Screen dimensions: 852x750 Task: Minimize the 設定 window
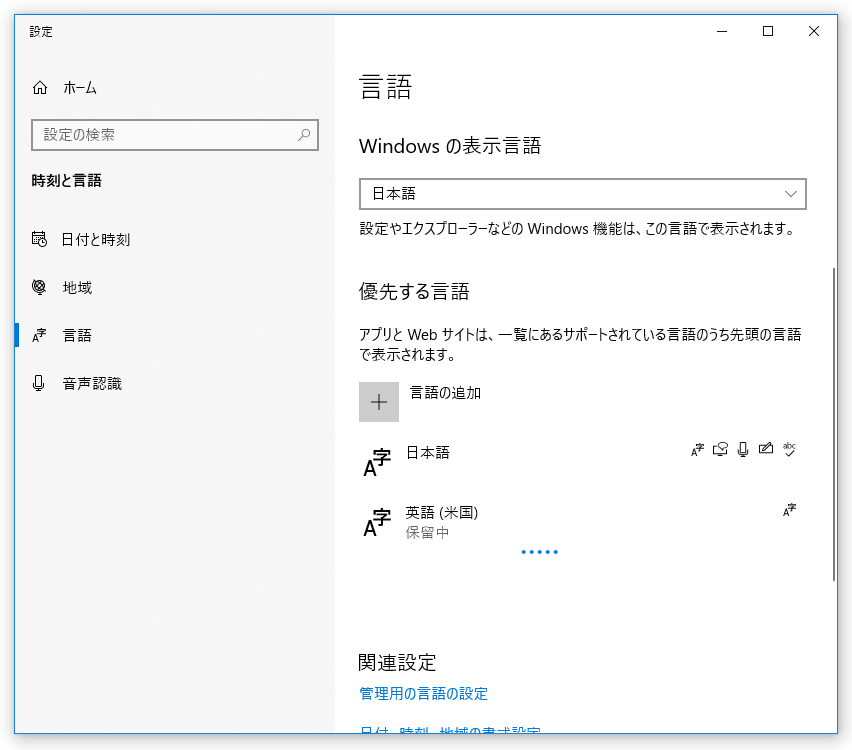click(x=722, y=32)
